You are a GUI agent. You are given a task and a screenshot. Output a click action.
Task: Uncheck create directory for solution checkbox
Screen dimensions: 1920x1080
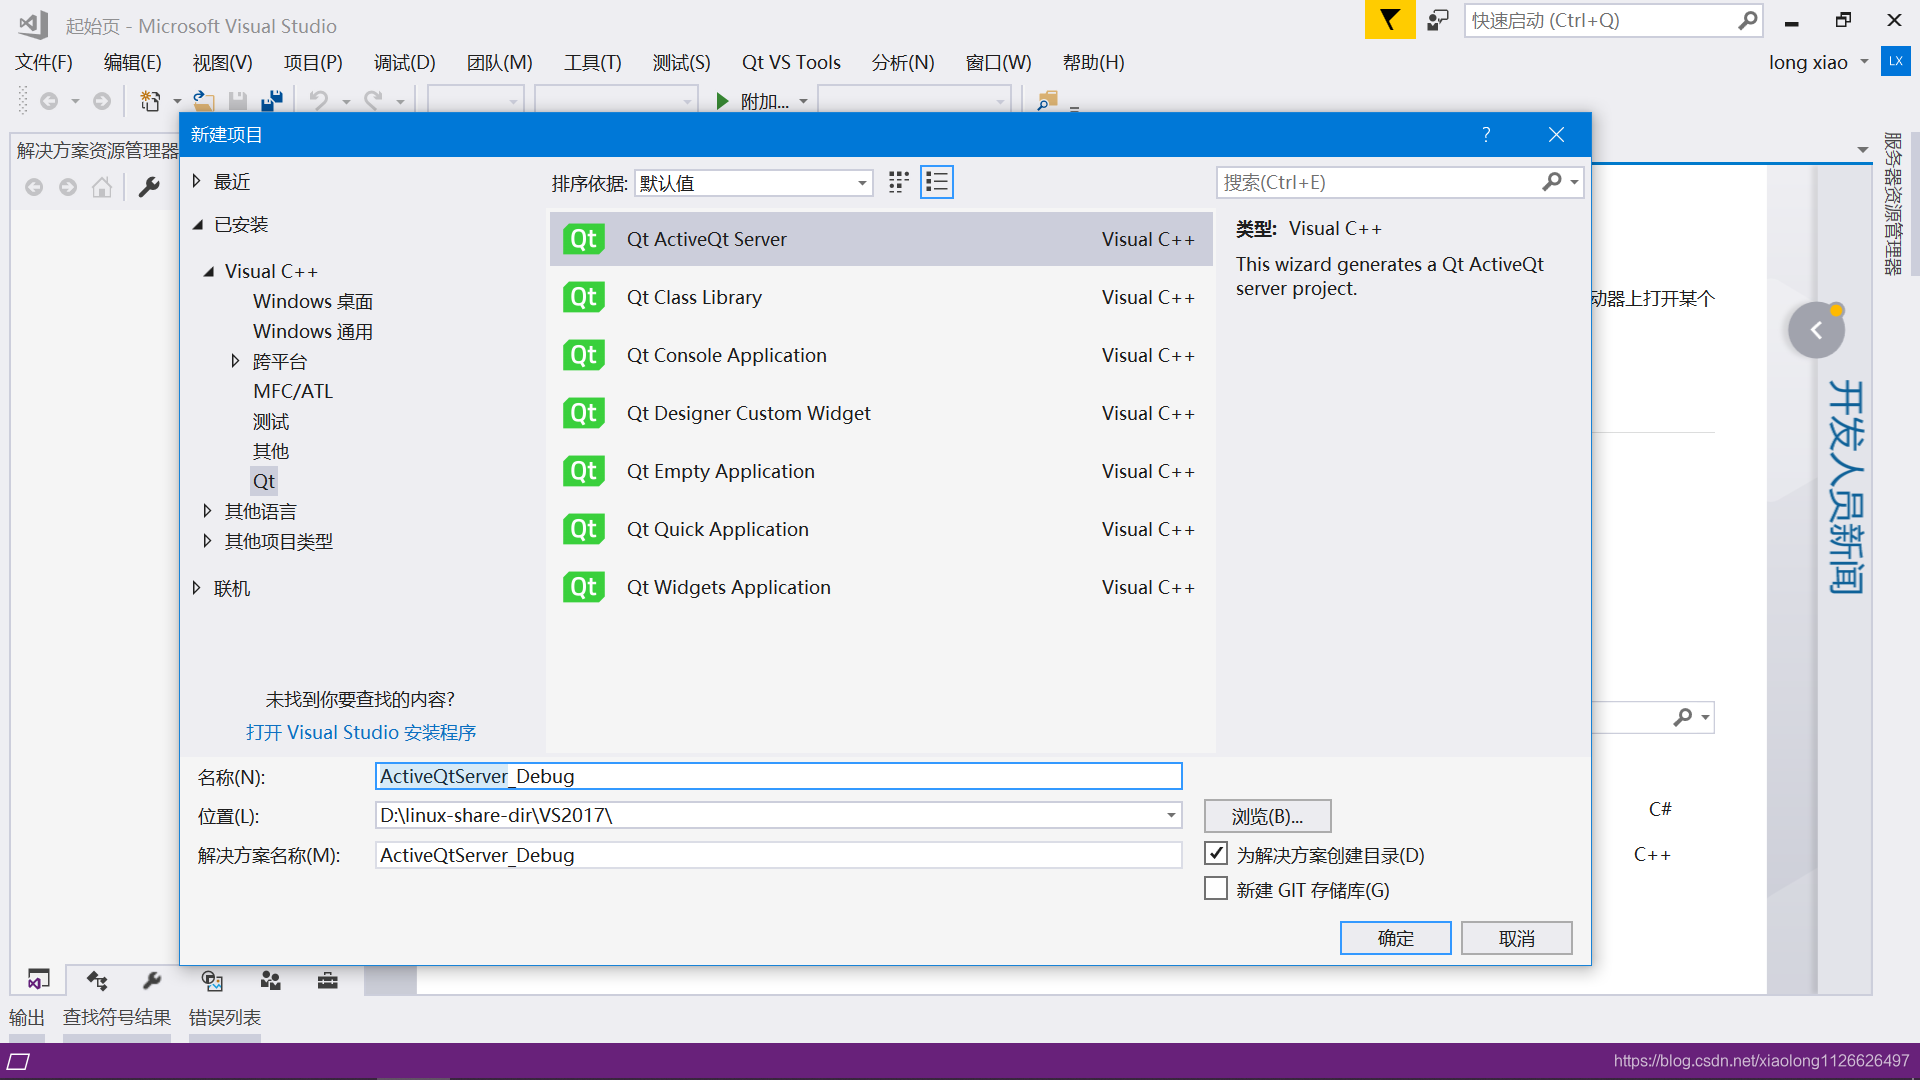(1216, 854)
